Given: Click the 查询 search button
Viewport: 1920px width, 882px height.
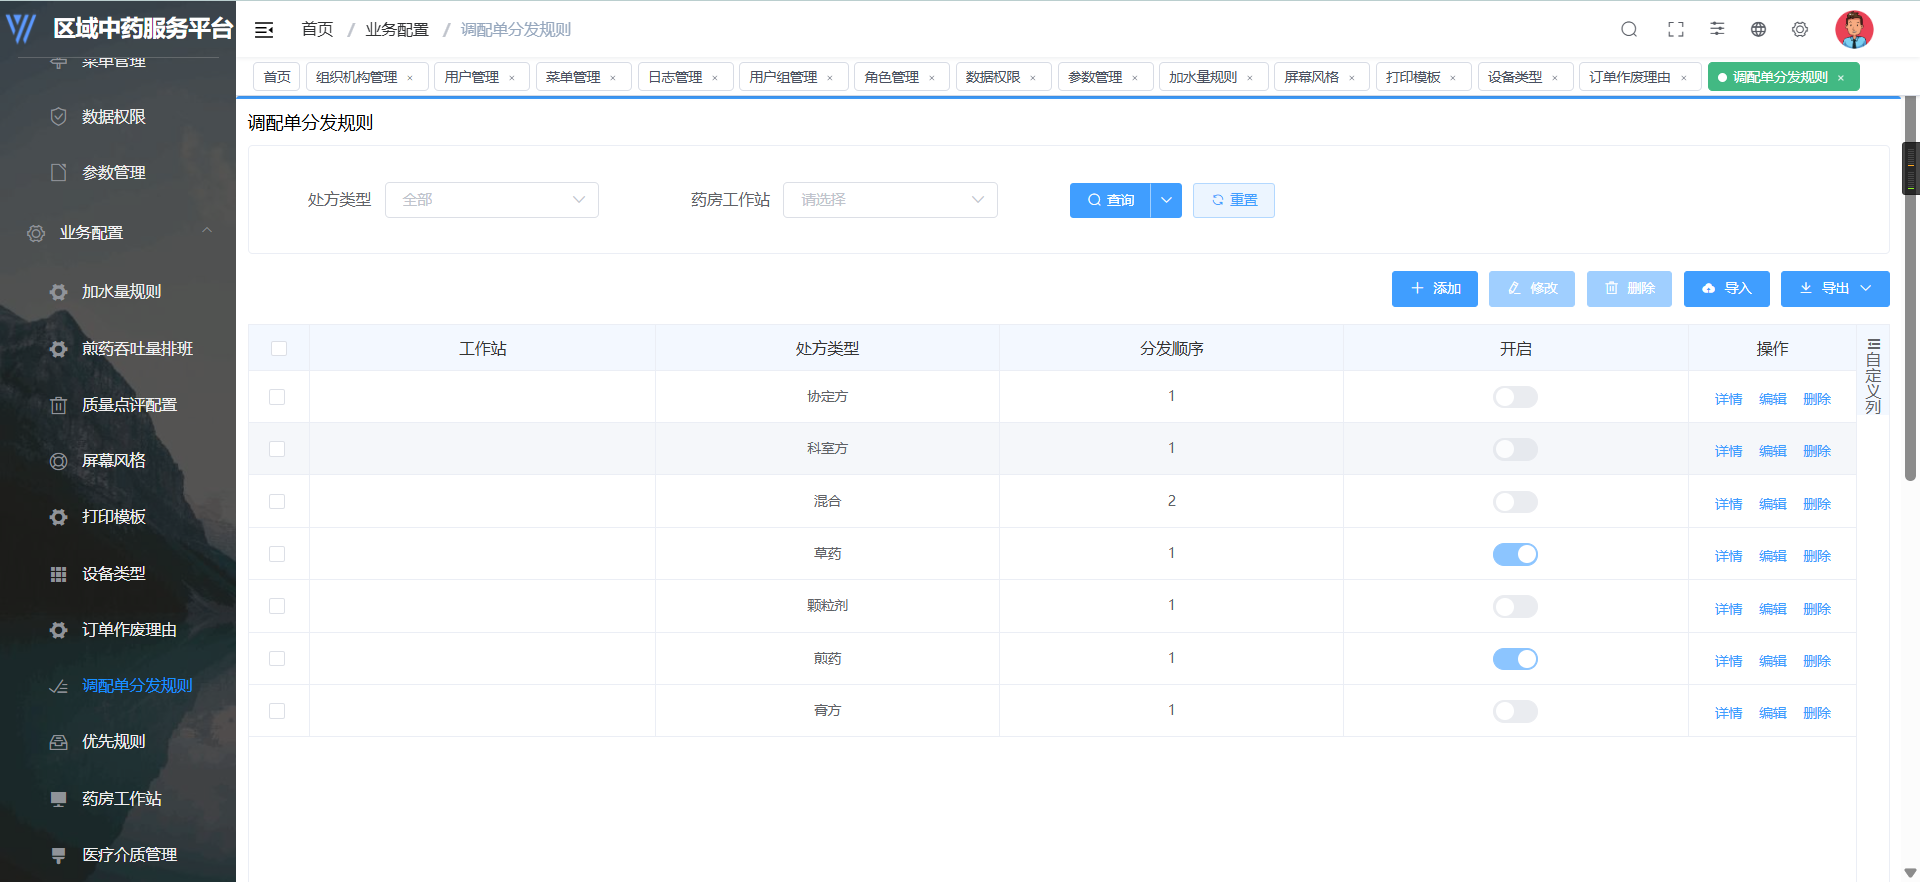Looking at the screenshot, I should (1110, 200).
